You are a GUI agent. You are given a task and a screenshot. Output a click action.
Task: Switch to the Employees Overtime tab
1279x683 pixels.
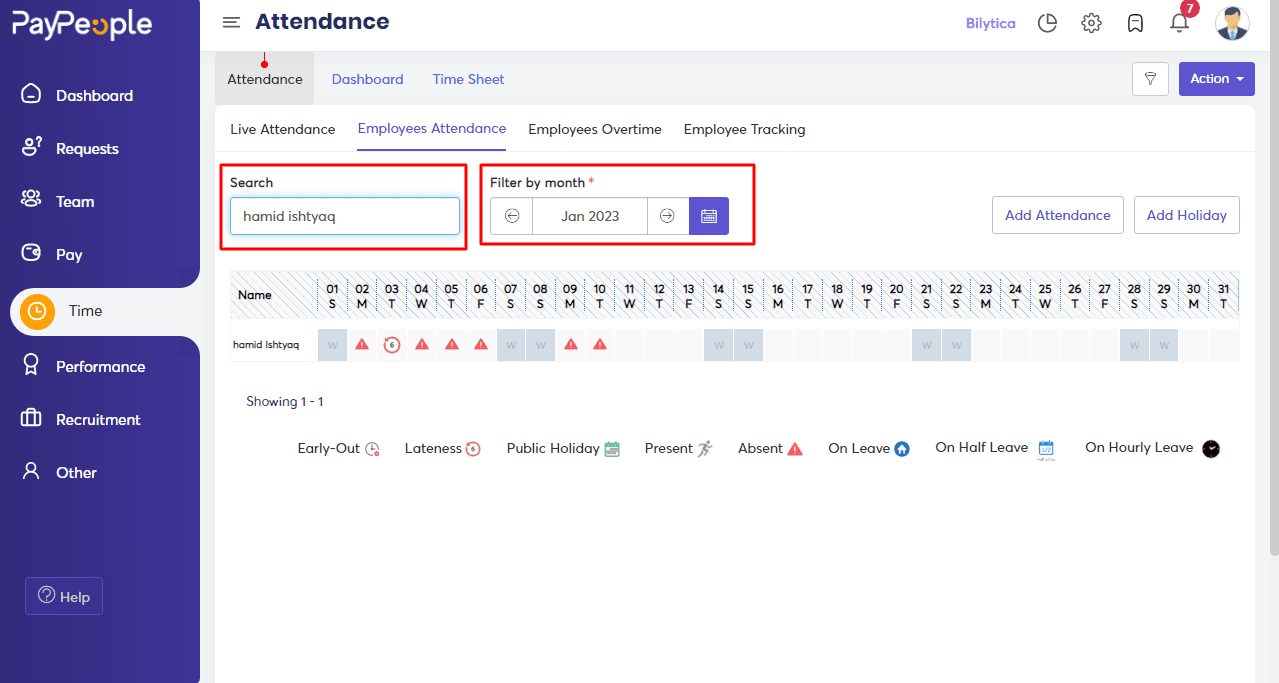594,129
